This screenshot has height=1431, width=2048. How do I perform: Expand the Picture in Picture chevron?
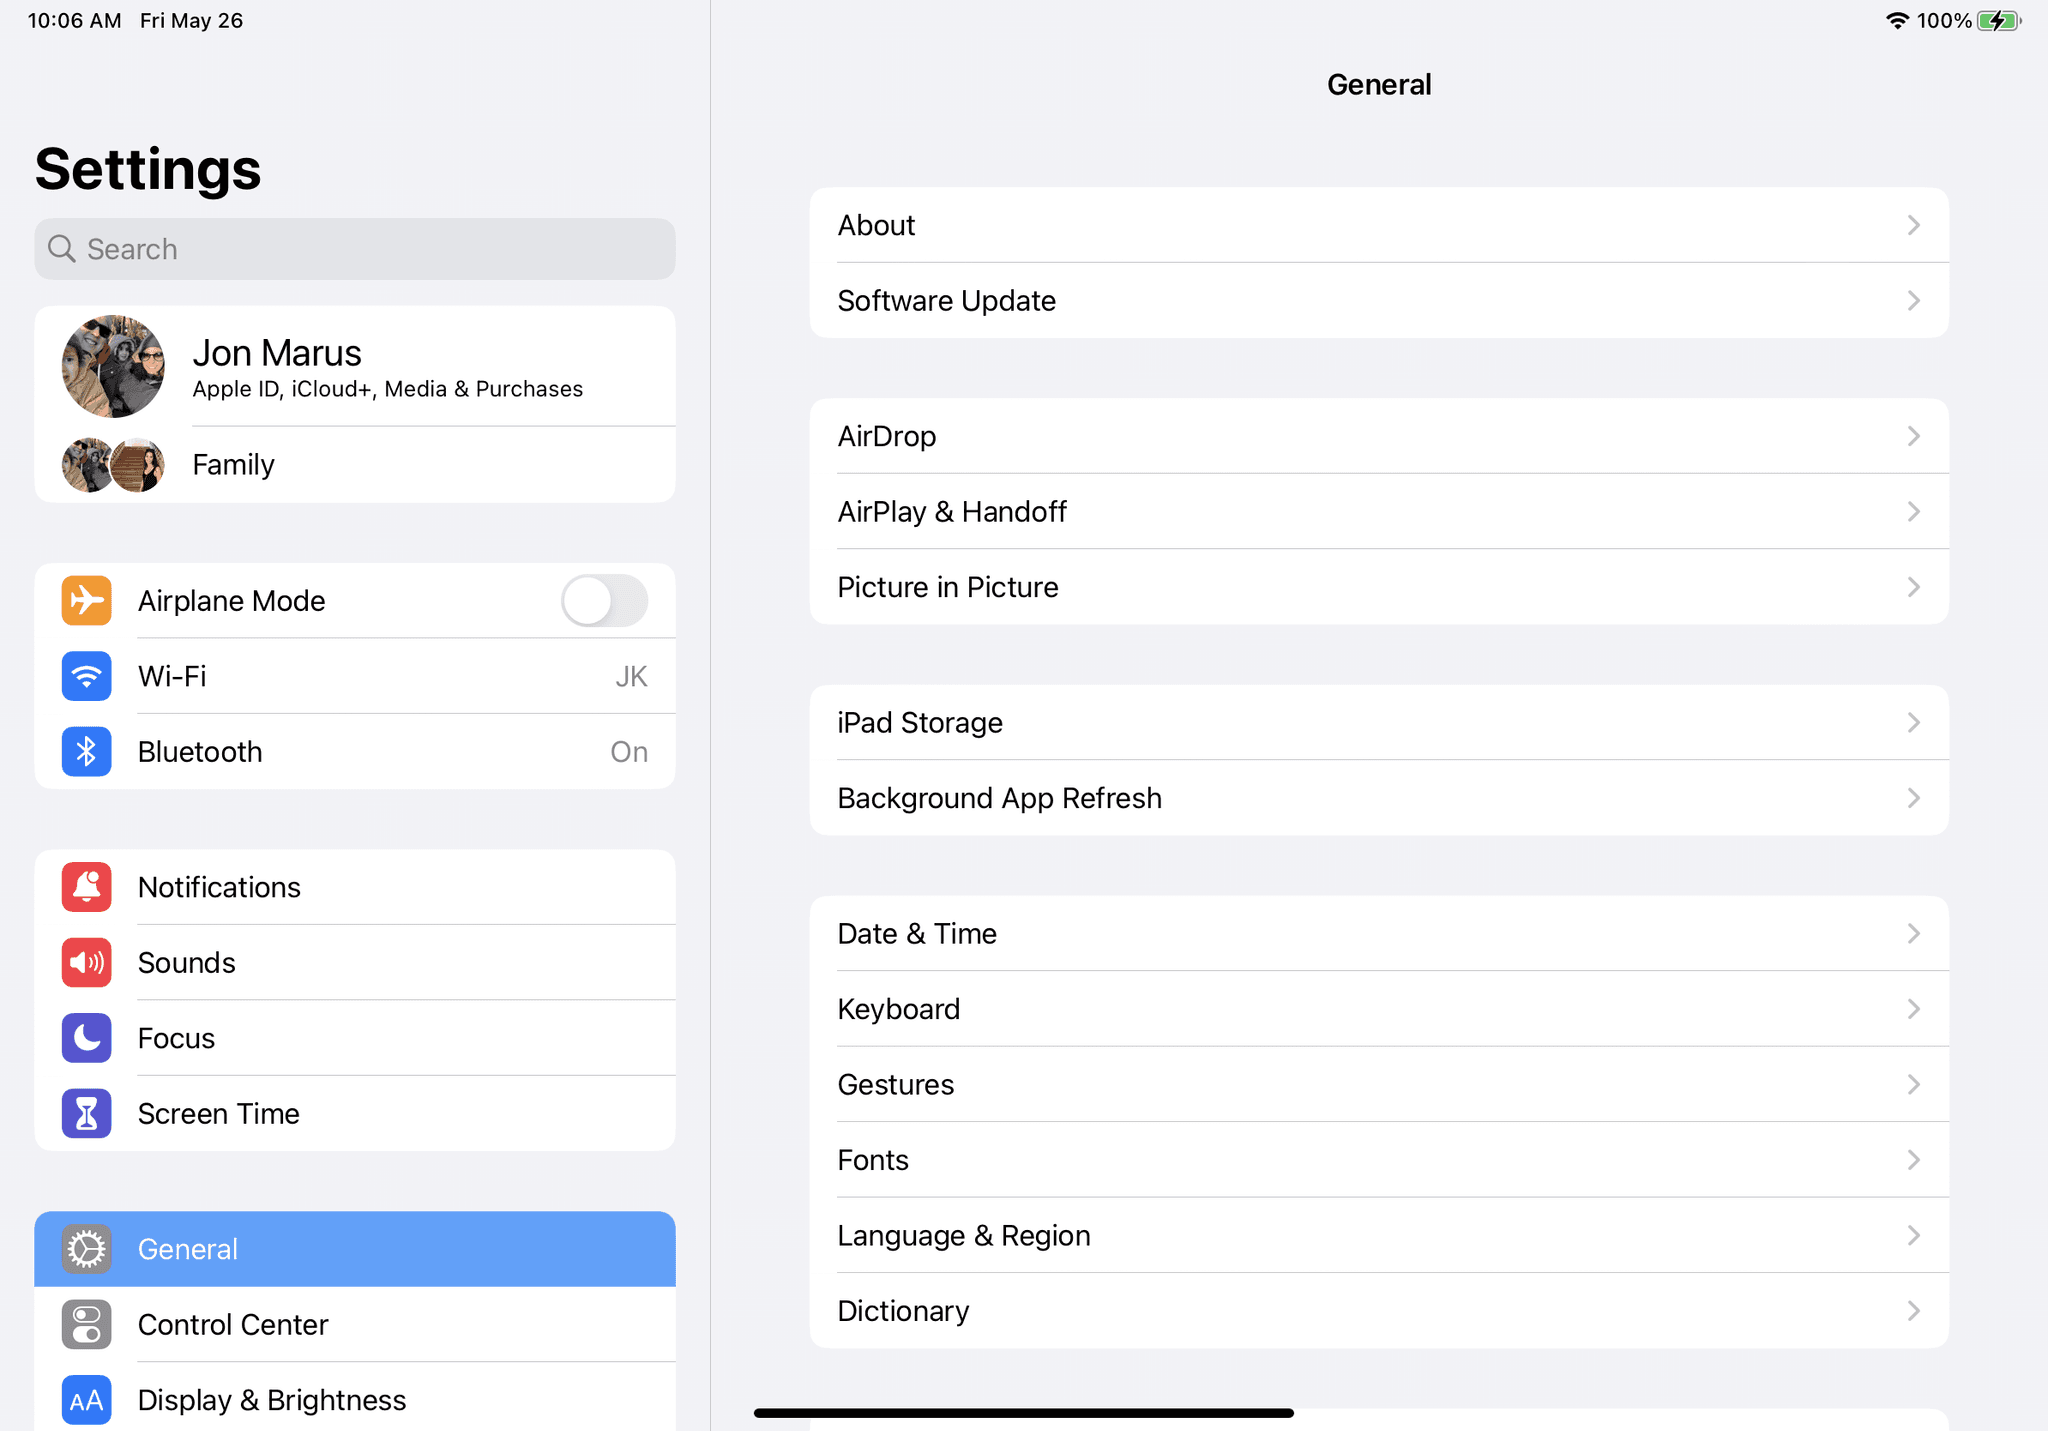tap(1913, 587)
